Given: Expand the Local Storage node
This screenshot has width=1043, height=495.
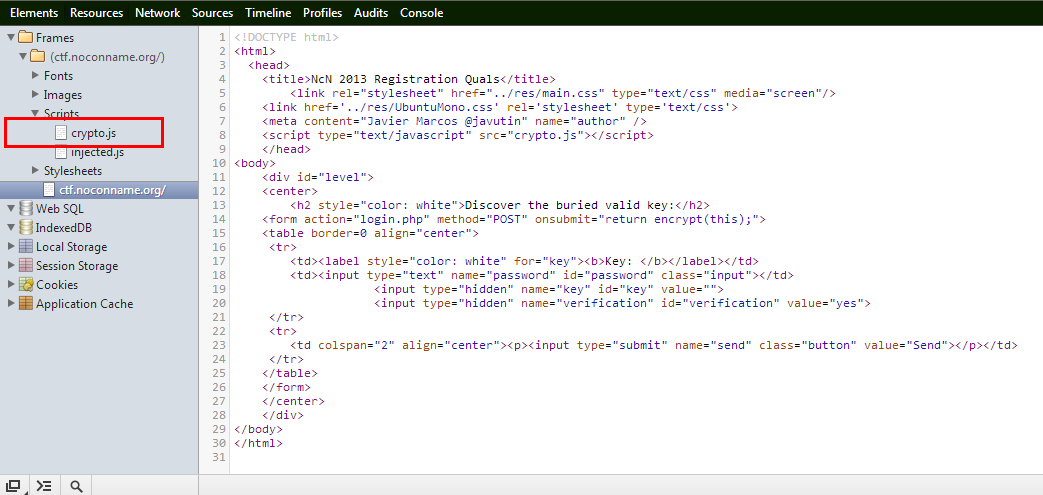Looking at the screenshot, I should tap(11, 246).
